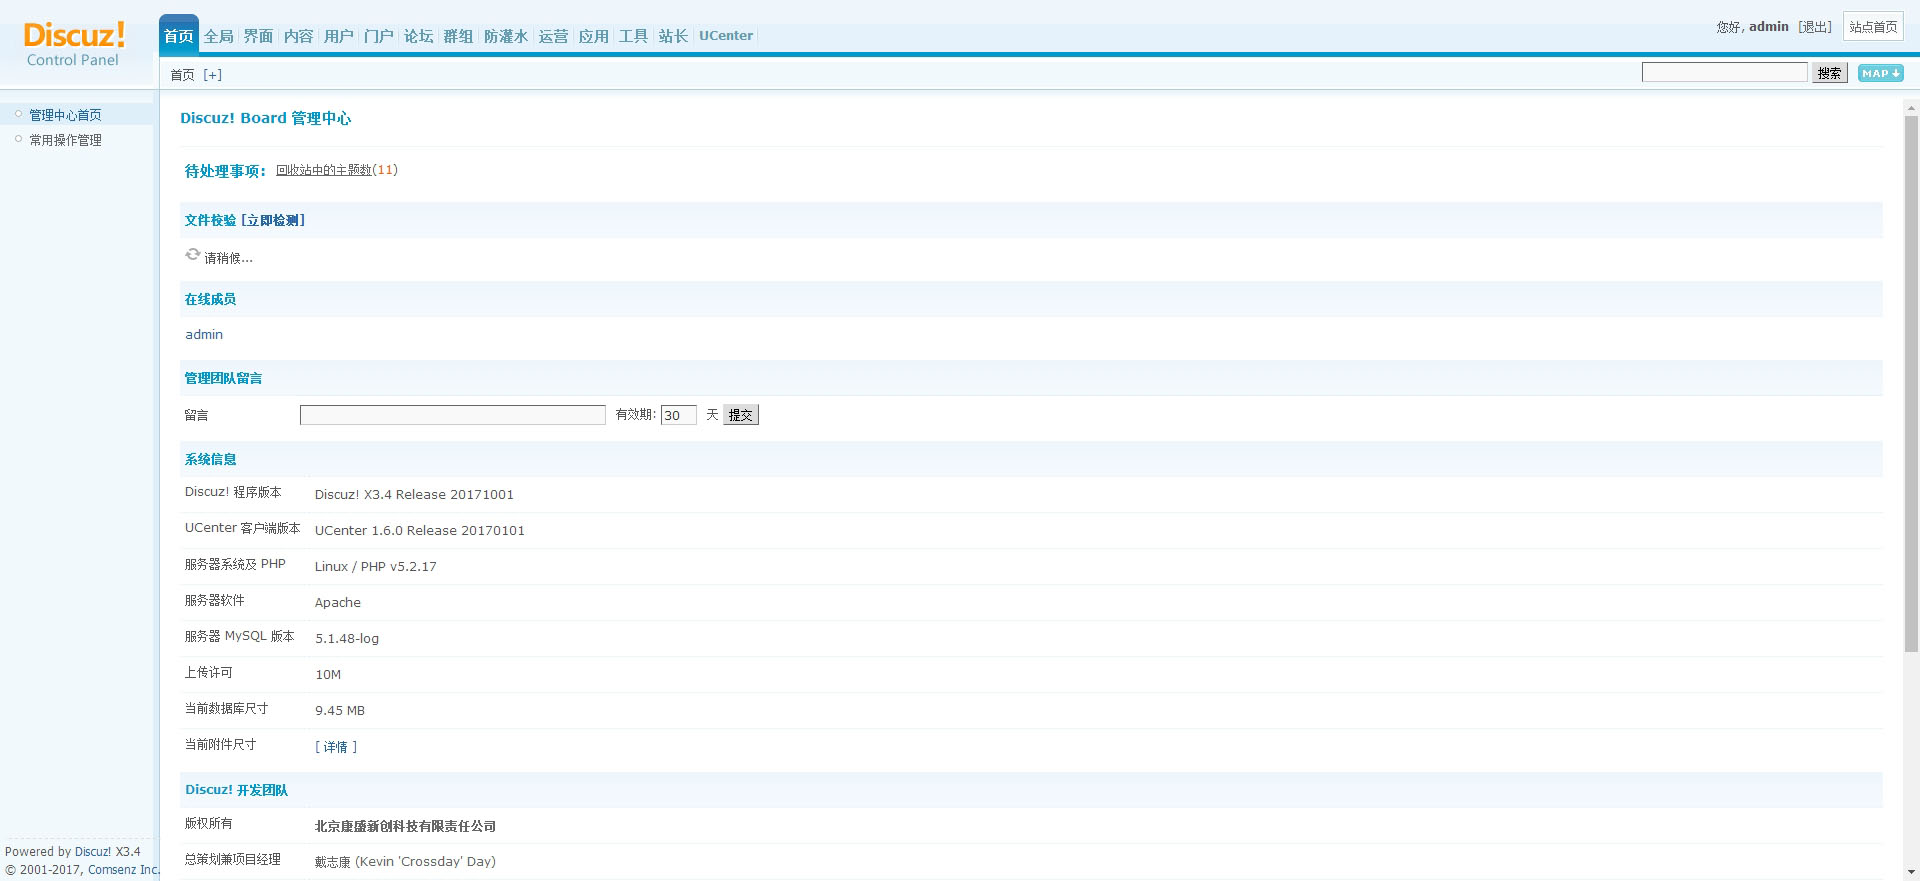Screen dimensions: 1920x881
Task: Click the 管理团队留言 section heading
Action: pyautogui.click(x=223, y=378)
